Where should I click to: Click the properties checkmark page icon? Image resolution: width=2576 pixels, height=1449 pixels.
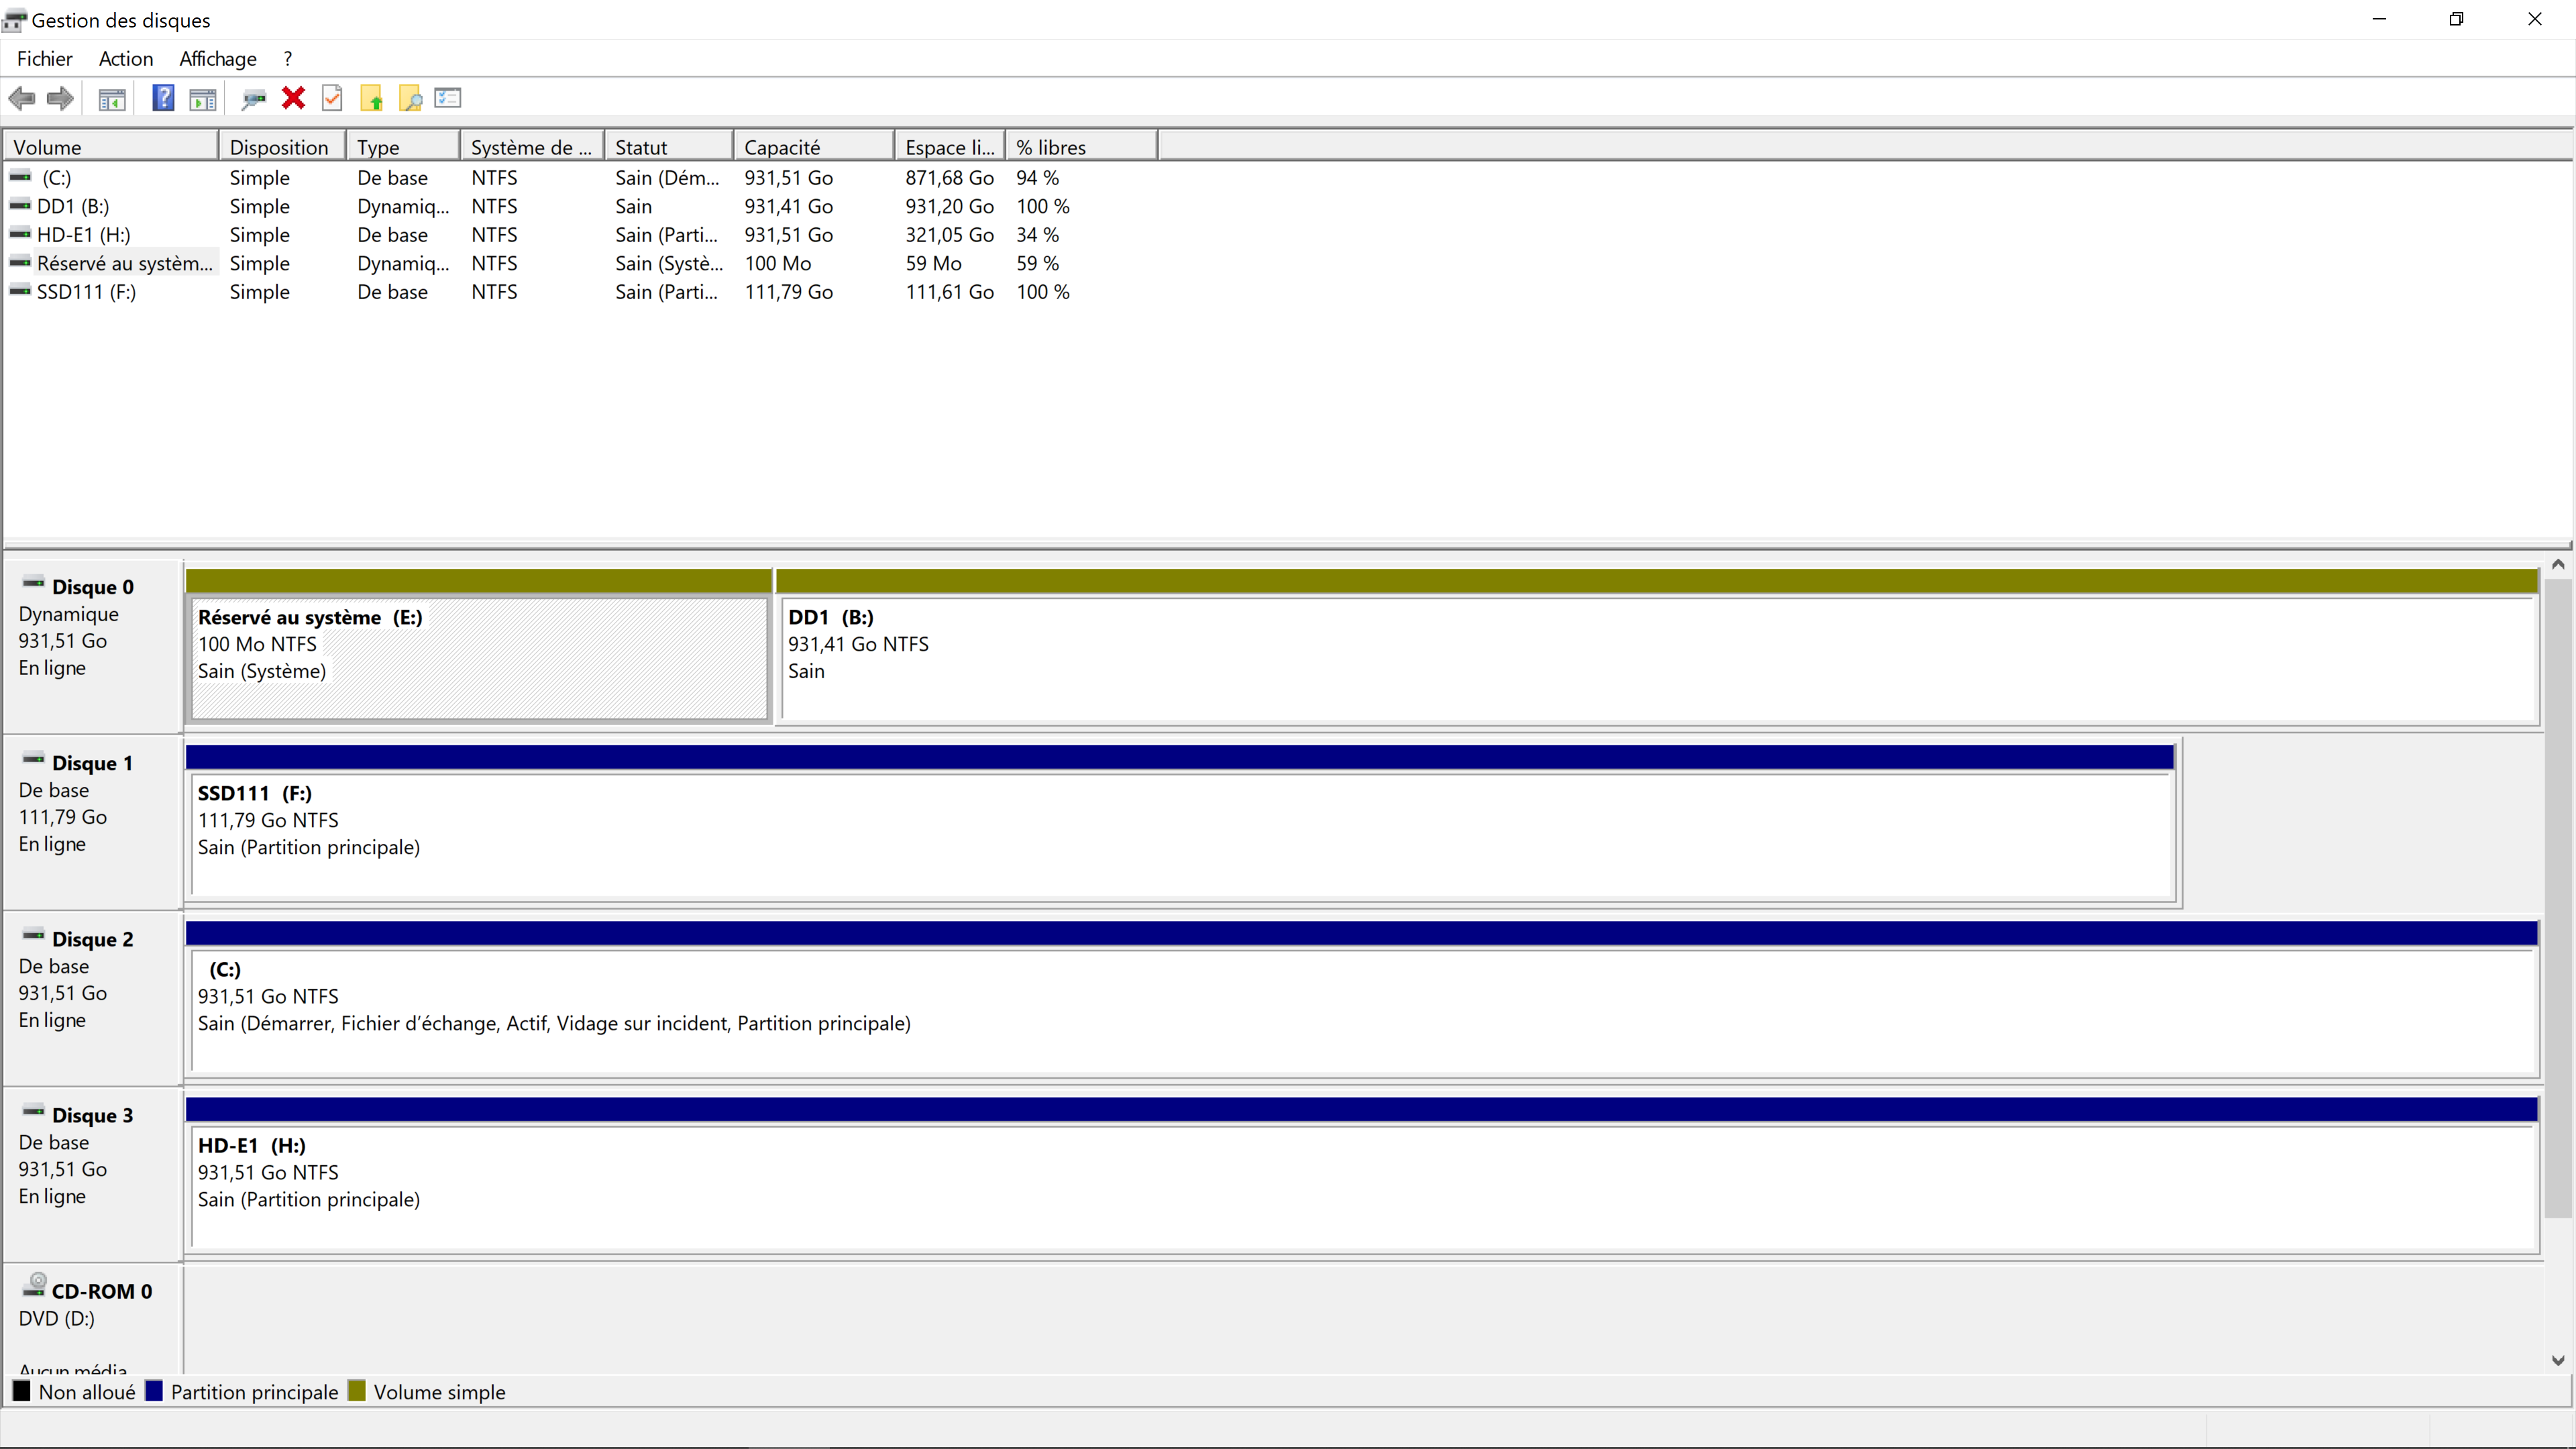pyautogui.click(x=332, y=98)
